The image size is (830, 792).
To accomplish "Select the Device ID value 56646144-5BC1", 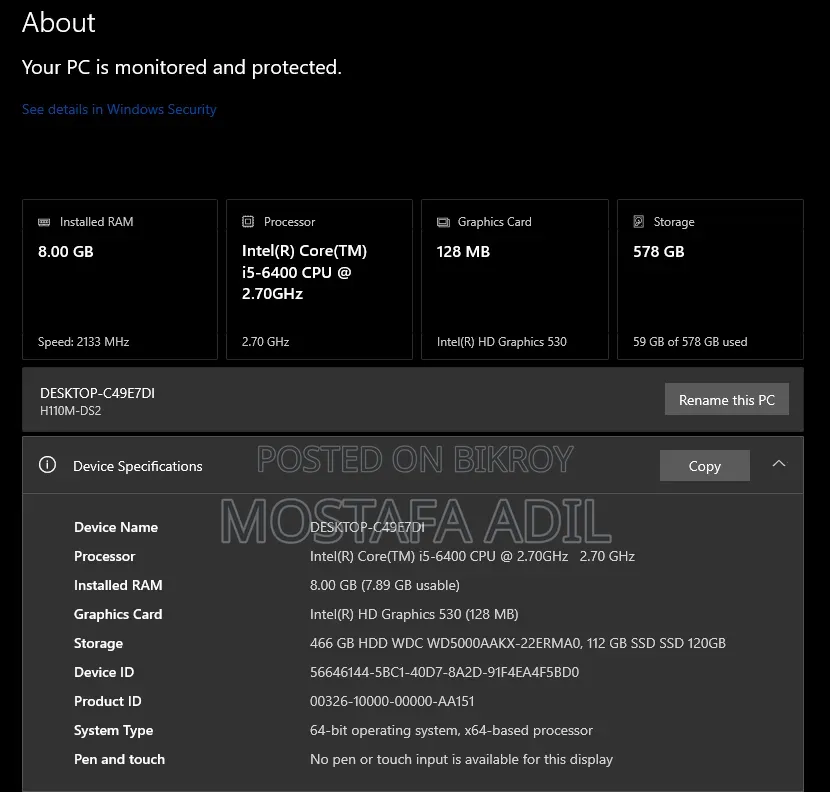I will 444,672.
